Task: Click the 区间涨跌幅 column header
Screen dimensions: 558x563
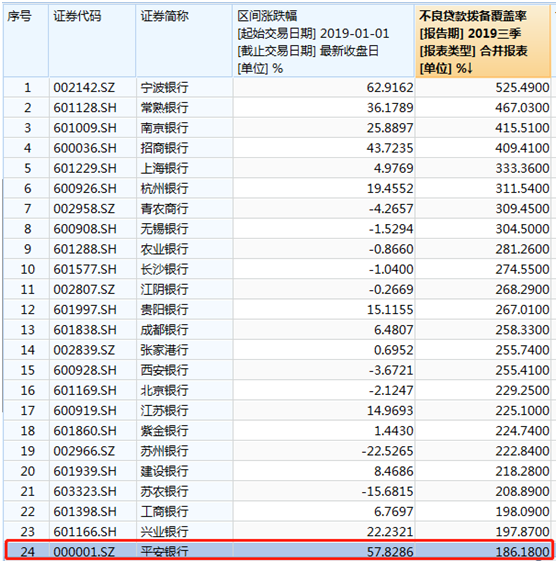Action: (x=323, y=41)
